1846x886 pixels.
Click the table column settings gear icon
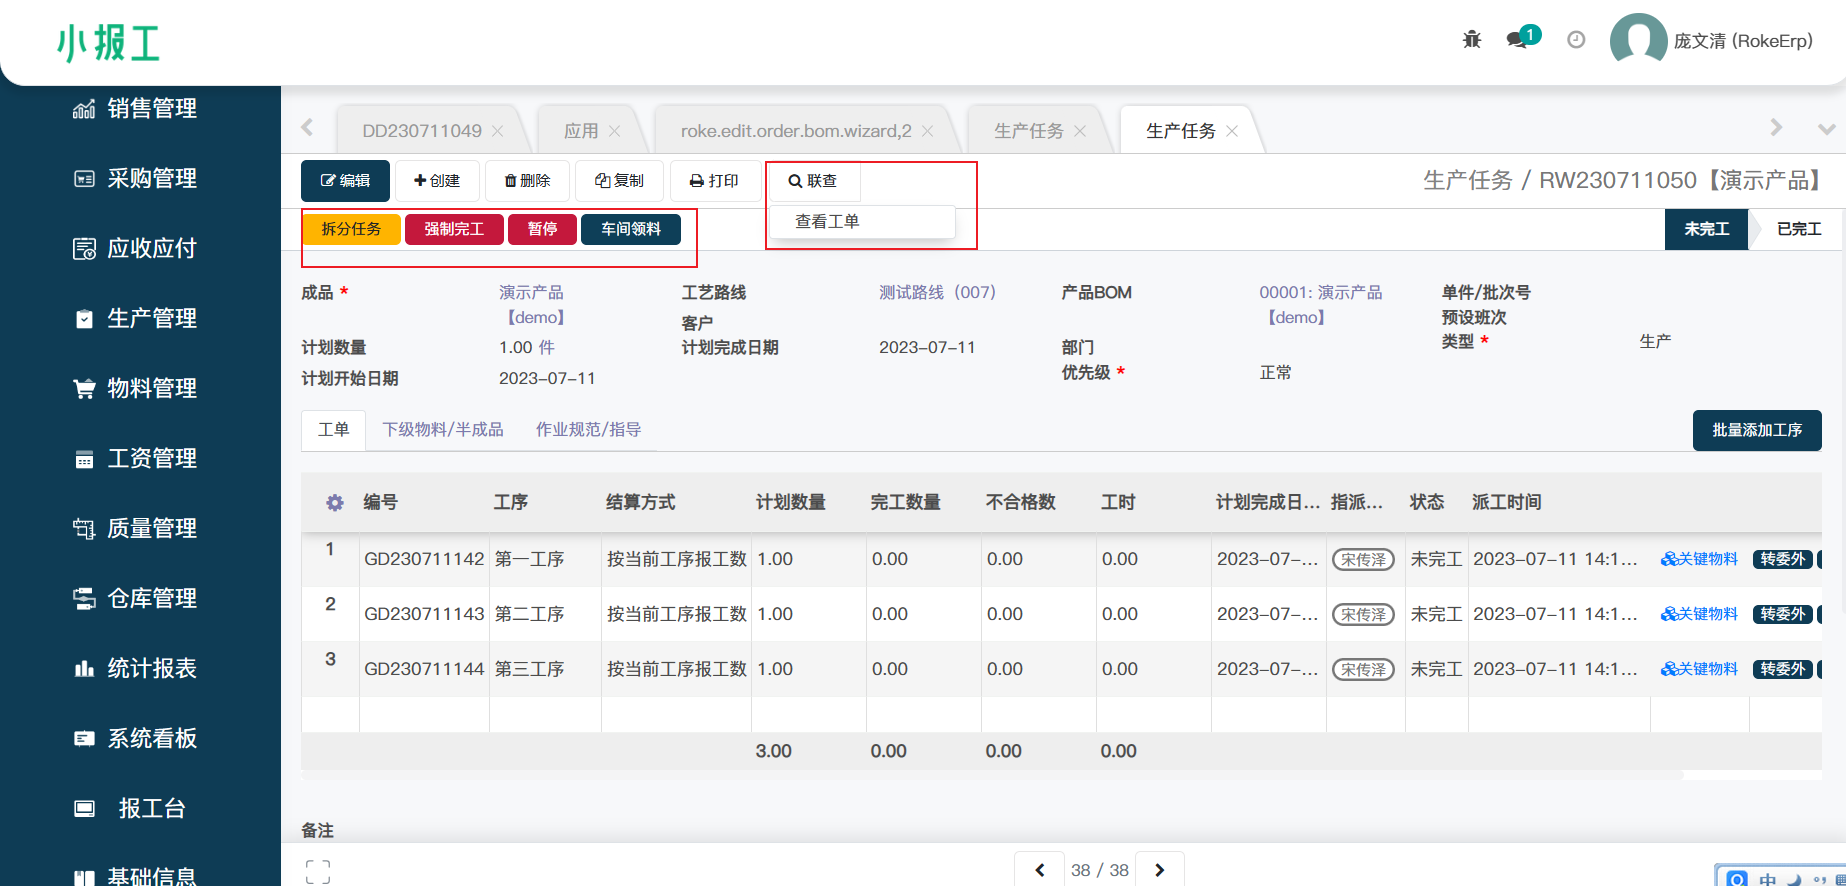coord(334,503)
